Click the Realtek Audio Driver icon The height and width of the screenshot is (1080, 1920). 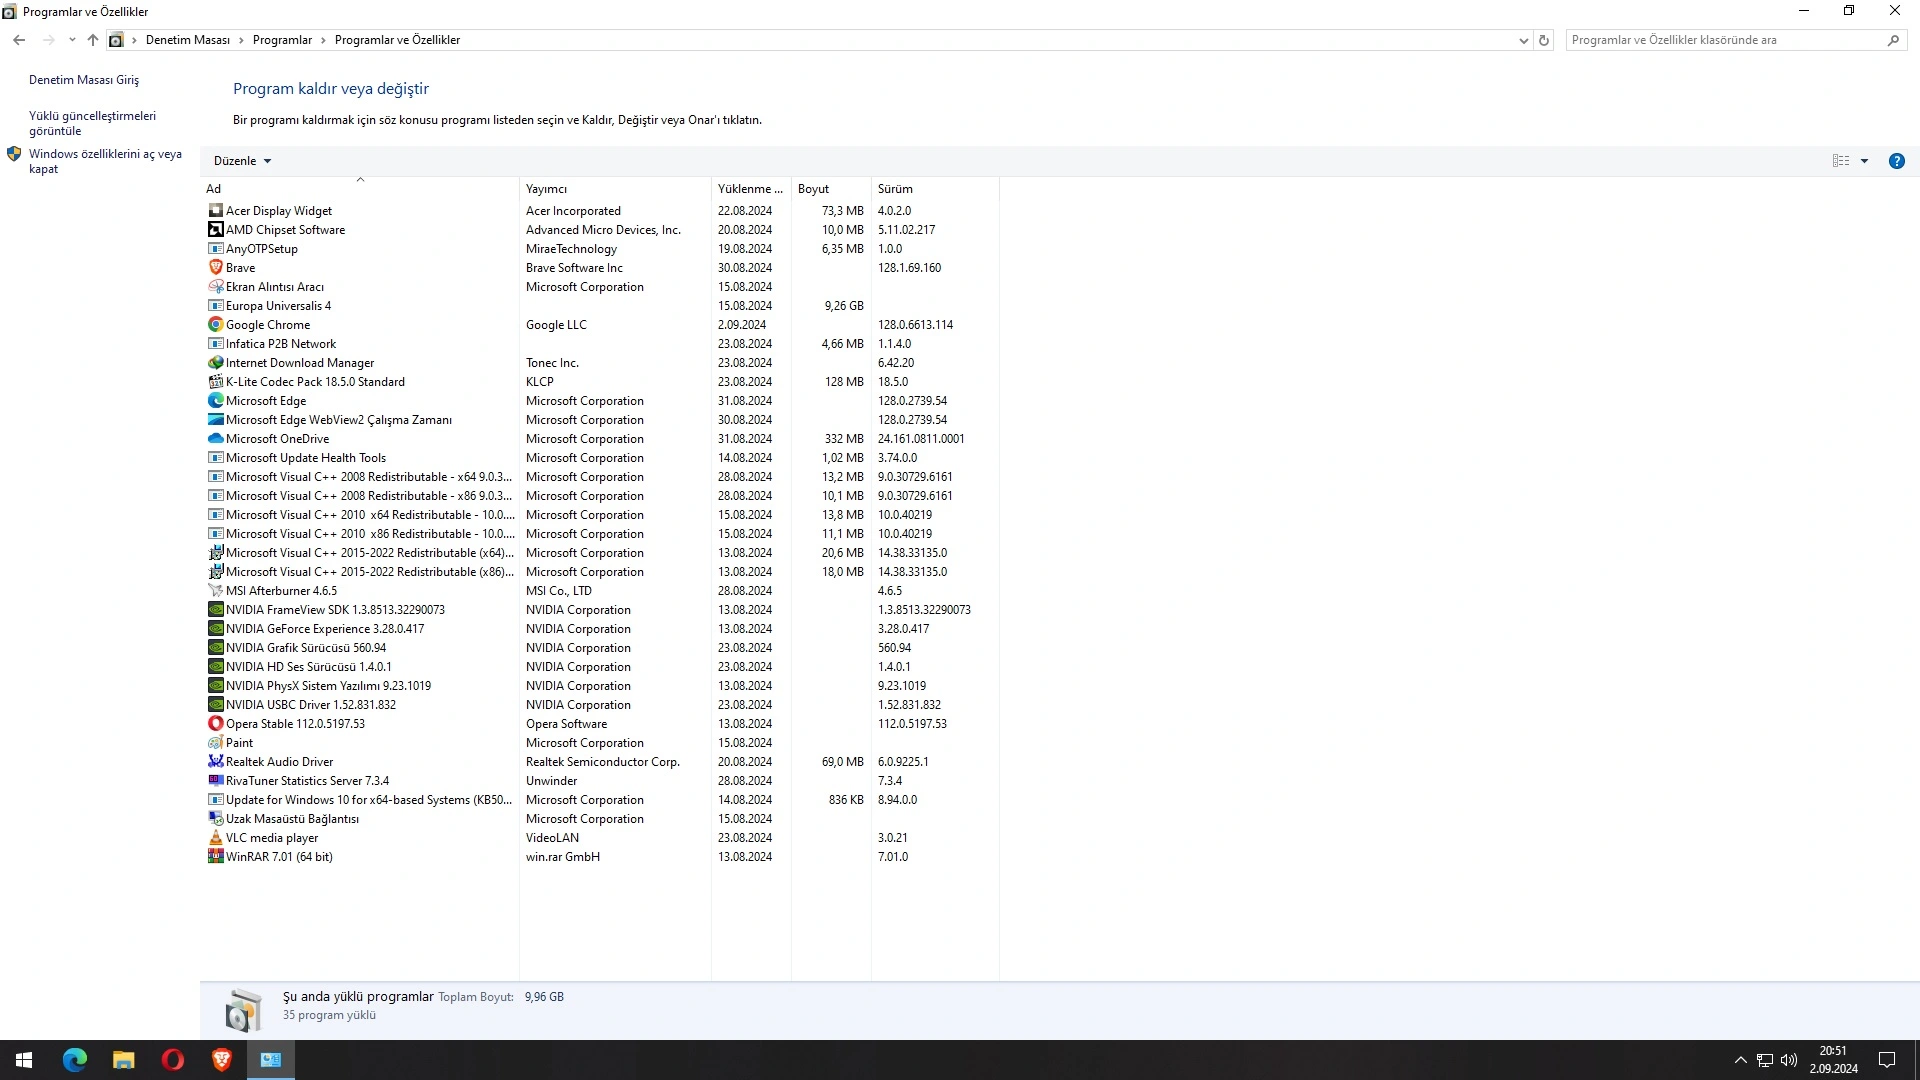(x=215, y=762)
